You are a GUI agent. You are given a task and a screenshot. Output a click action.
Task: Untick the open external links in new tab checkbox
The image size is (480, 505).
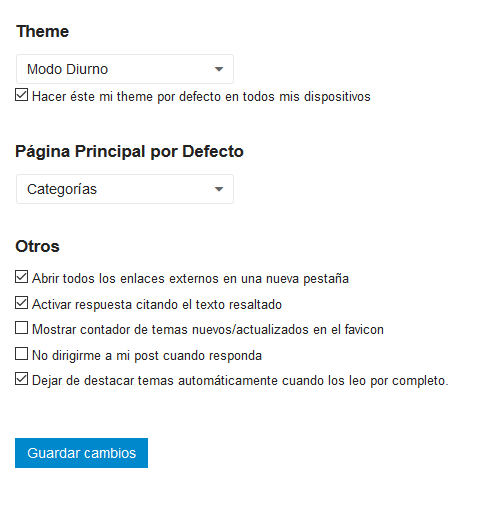[21, 277]
